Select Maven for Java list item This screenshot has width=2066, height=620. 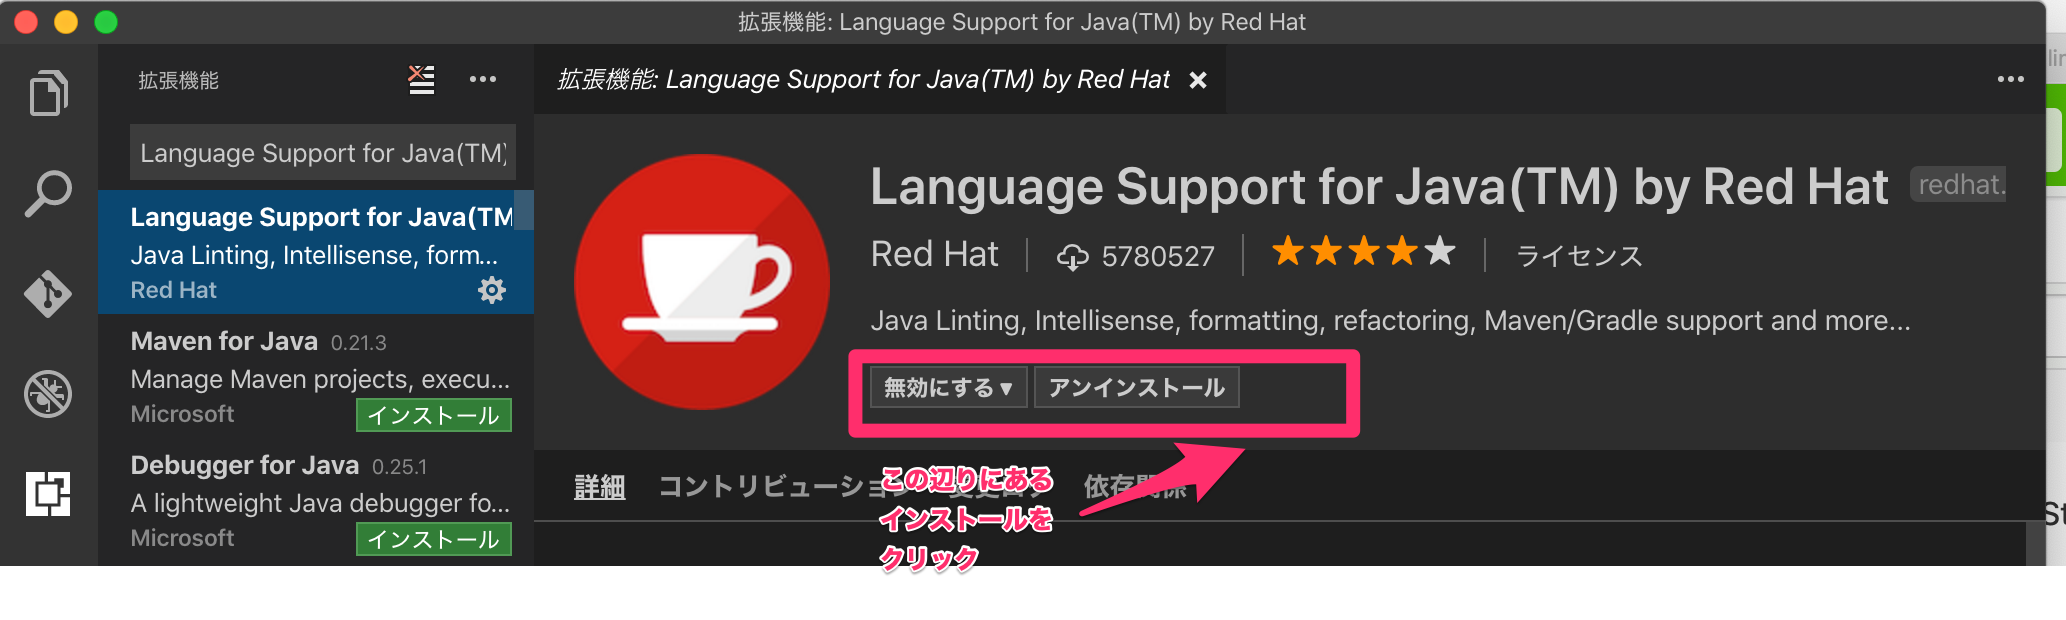pos(316,376)
